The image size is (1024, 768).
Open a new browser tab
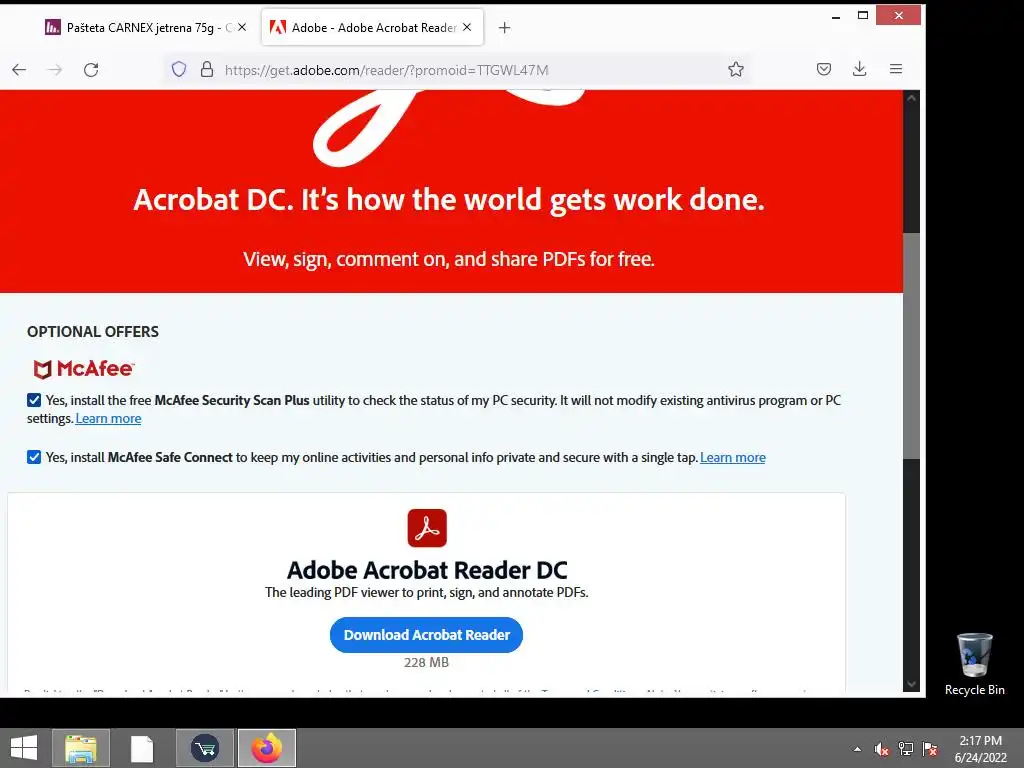click(x=504, y=27)
